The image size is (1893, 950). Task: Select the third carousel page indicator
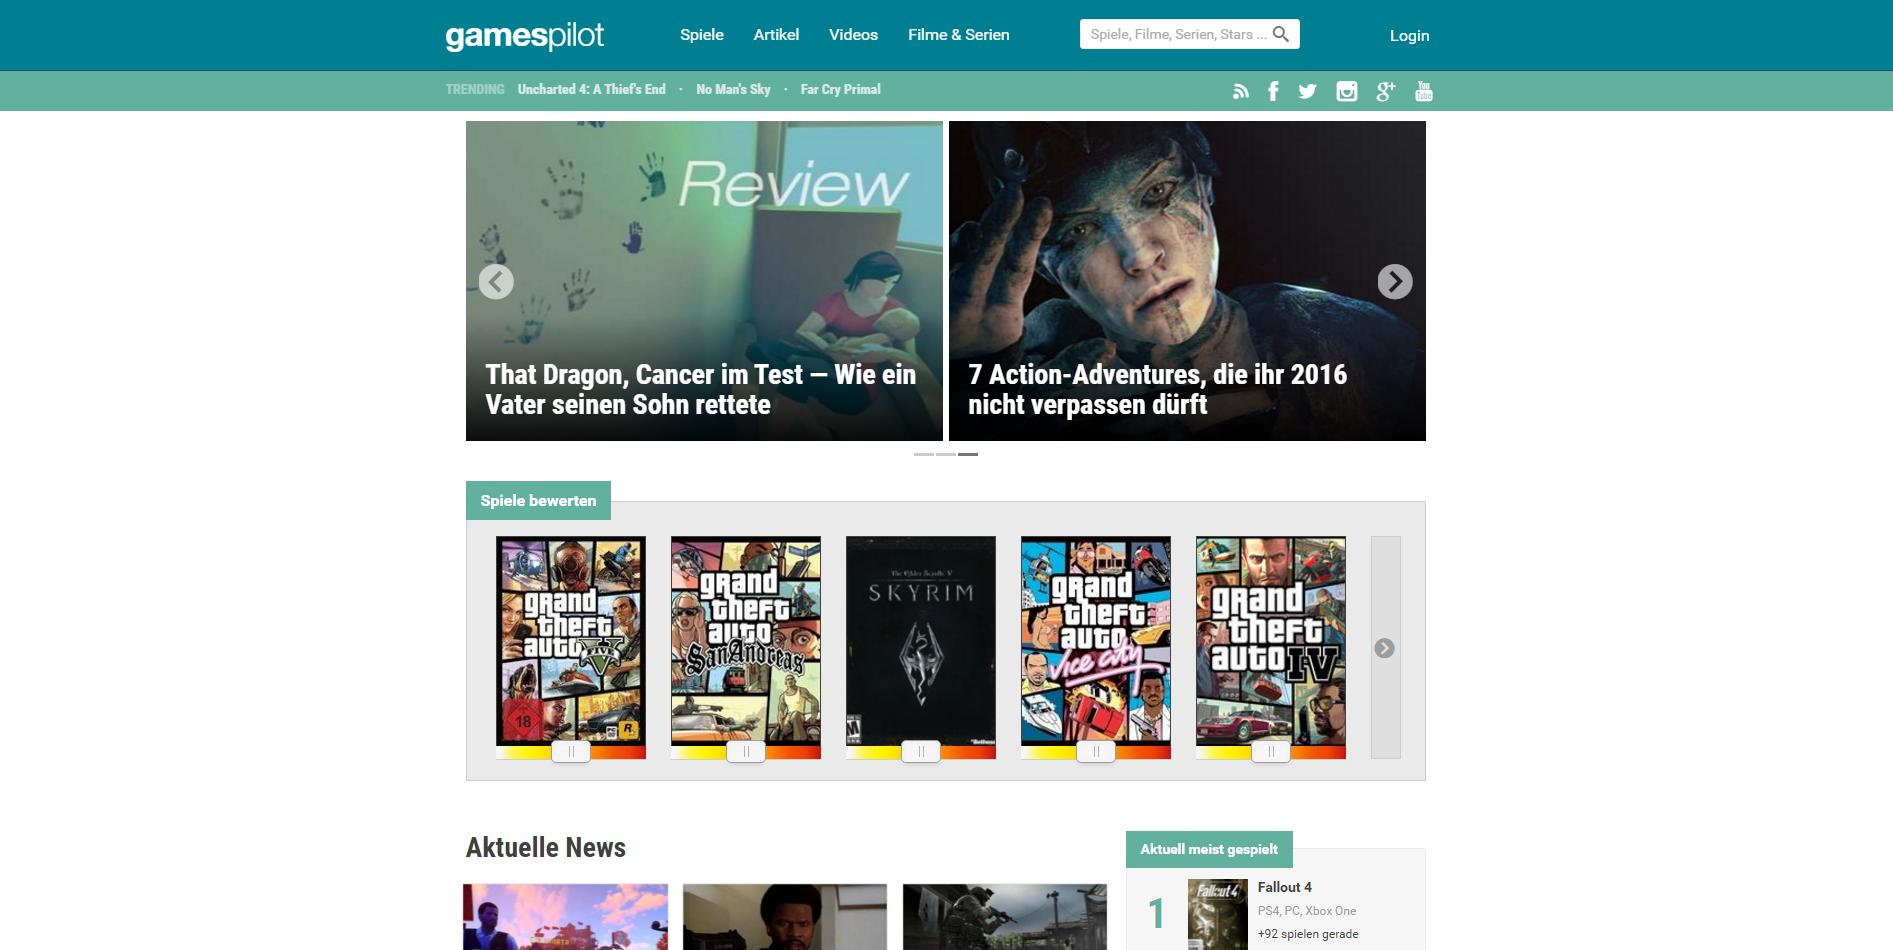tap(968, 454)
